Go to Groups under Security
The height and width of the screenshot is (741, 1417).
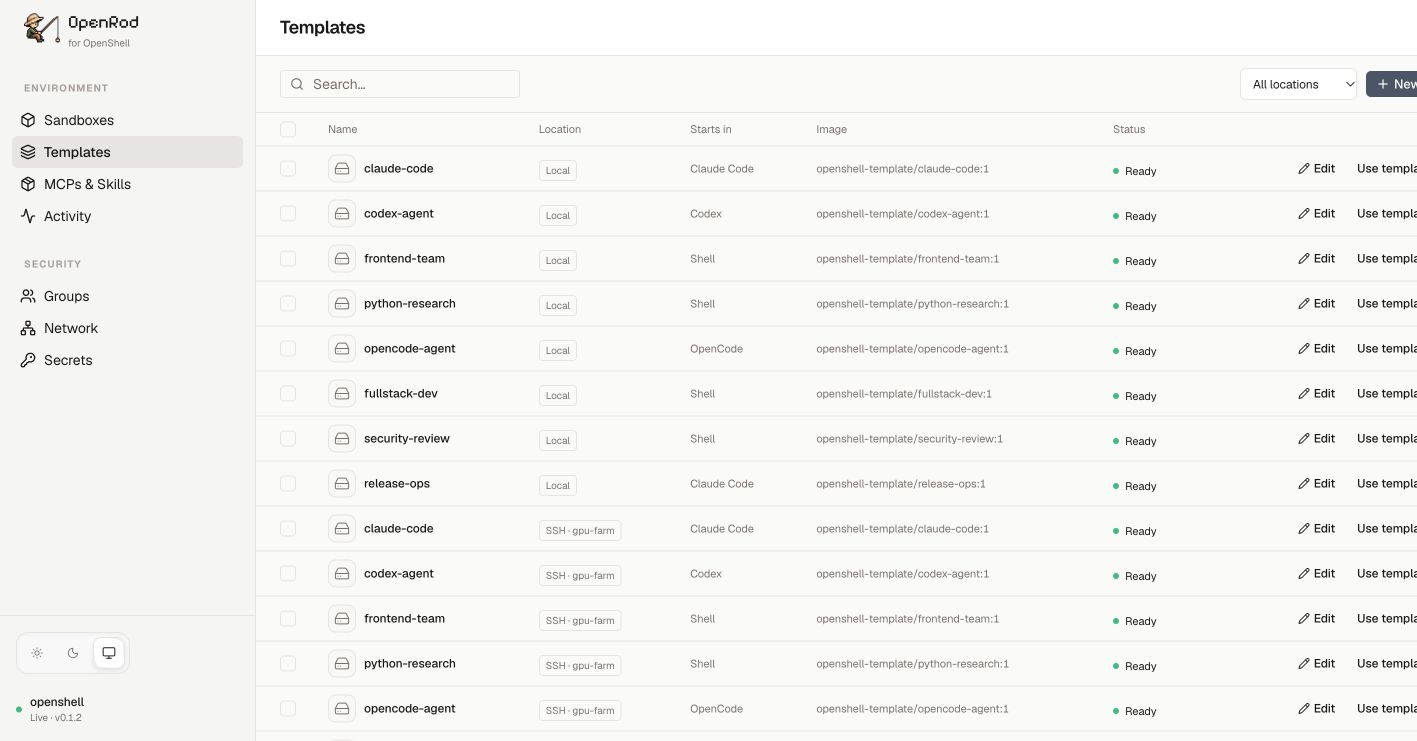pyautogui.click(x=127, y=296)
